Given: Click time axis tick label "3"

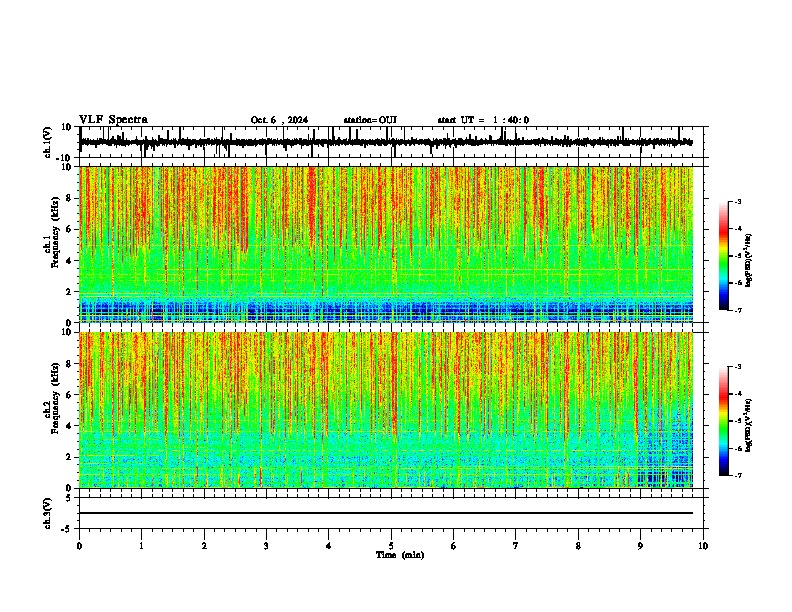Looking at the screenshot, I should pos(266,546).
